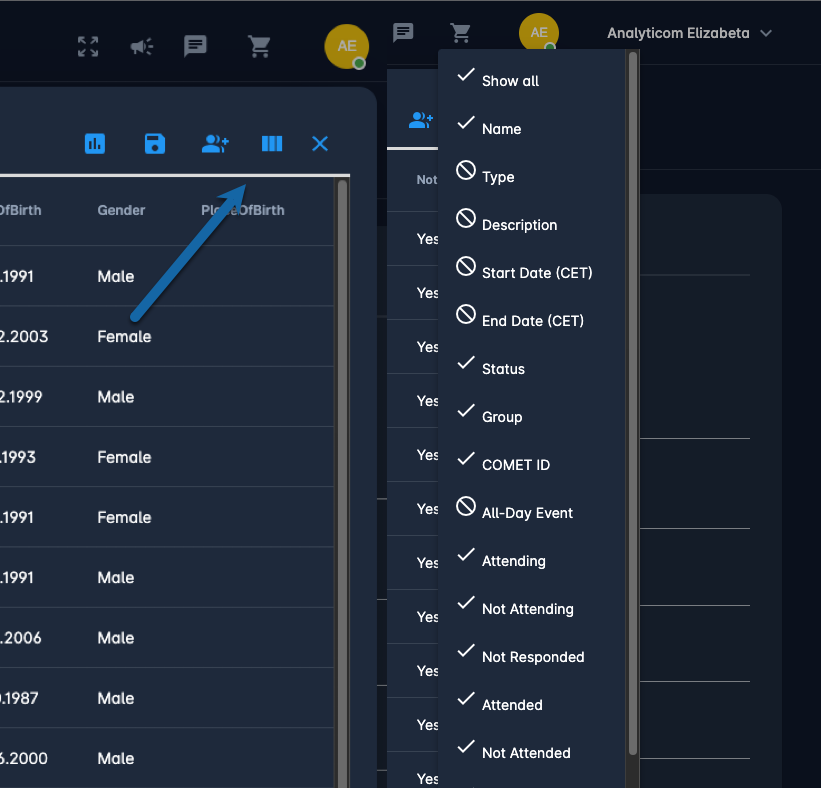Screen dimensions: 821x788
Task: Sort by the Gender column header
Action: coord(121,210)
